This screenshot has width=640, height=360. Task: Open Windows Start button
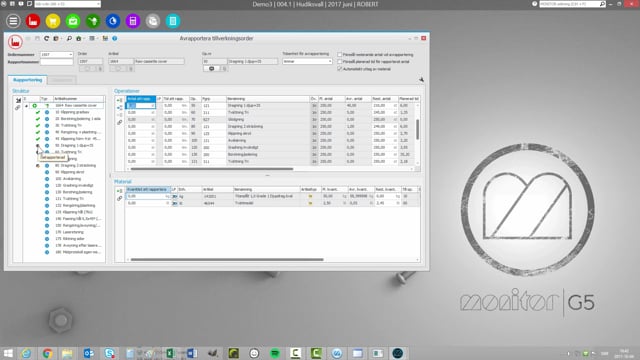tap(8, 353)
